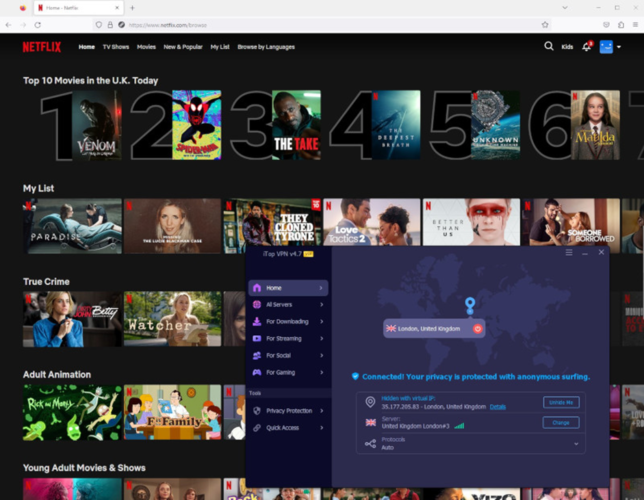Open the list all tabs chevron
644x500 pixels.
coord(565,8)
